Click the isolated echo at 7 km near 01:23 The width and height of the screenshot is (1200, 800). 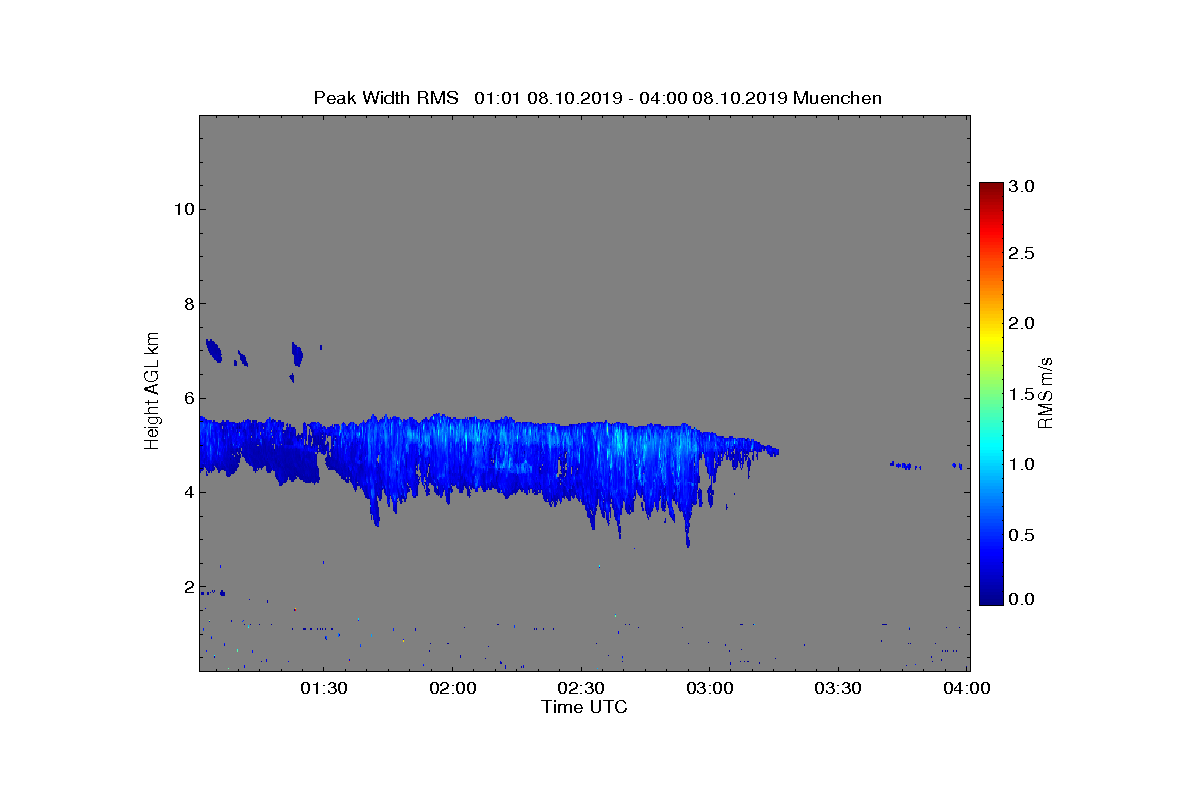tap(296, 353)
